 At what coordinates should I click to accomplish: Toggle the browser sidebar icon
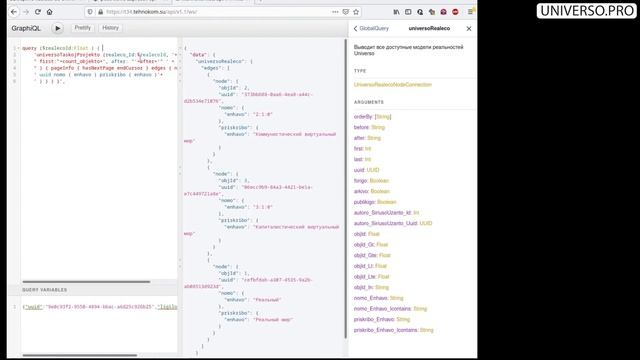click(408, 12)
